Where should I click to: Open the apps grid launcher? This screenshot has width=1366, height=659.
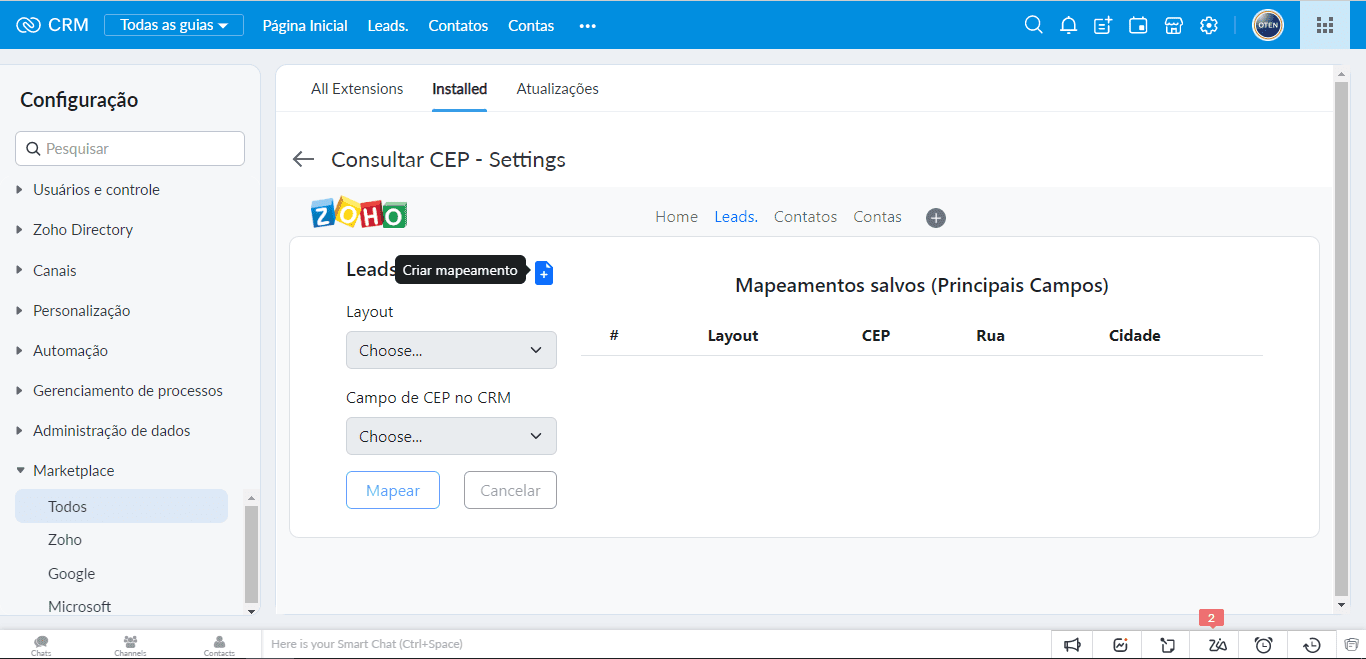(1325, 25)
